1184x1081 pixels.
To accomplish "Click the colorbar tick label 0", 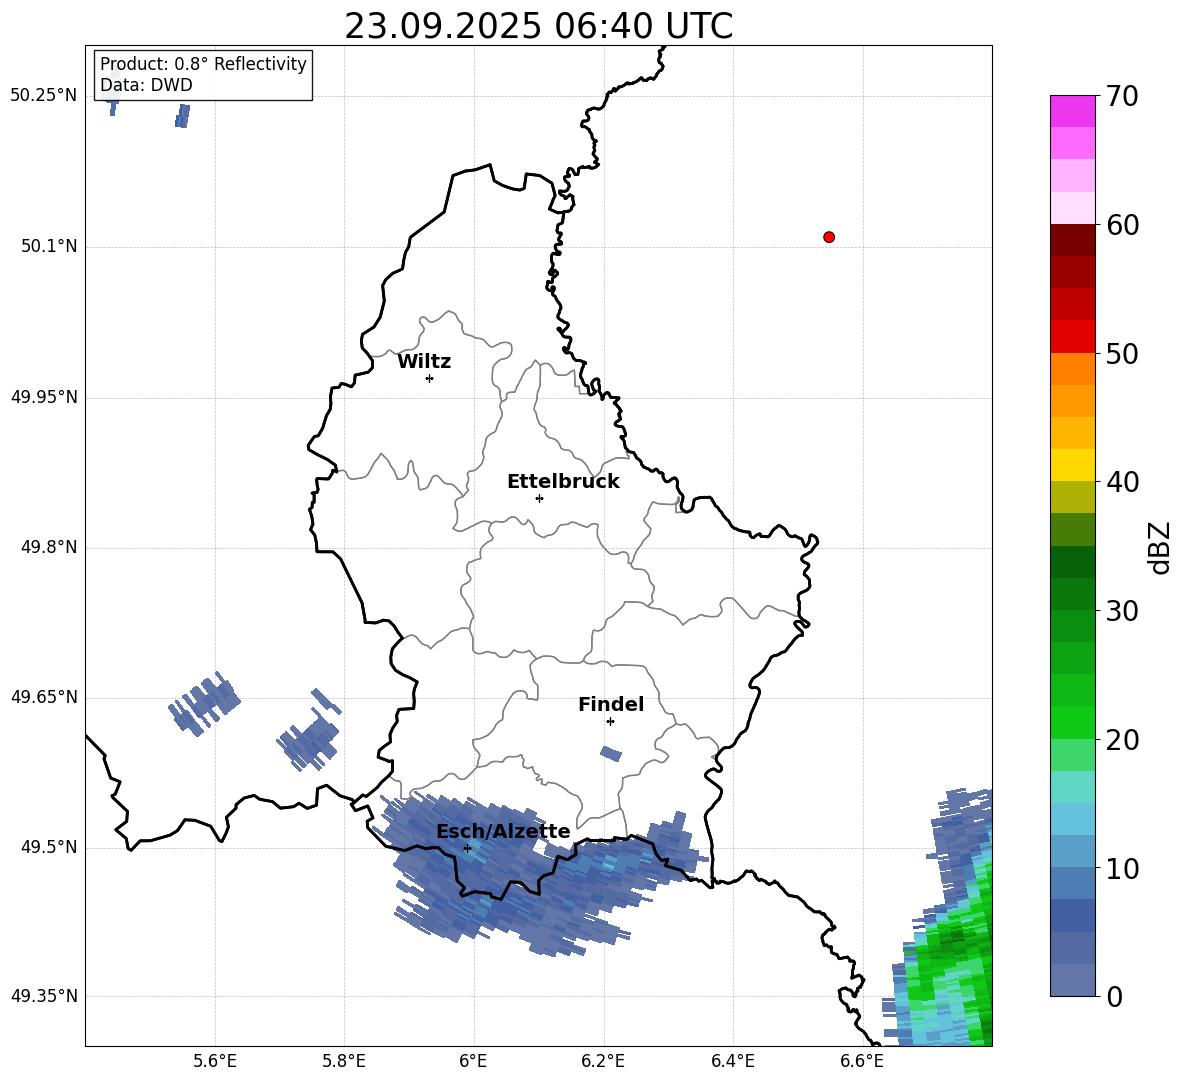I will click(x=1114, y=996).
